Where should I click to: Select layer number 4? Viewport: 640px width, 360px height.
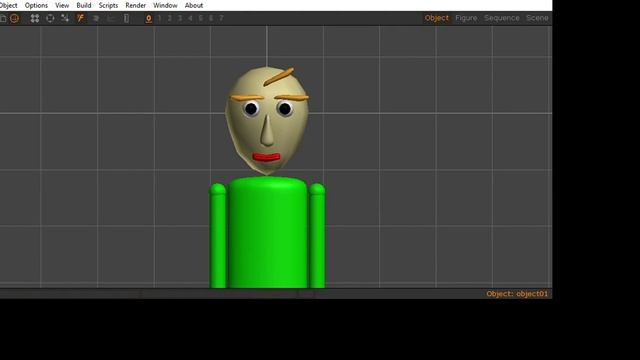[x=190, y=18]
